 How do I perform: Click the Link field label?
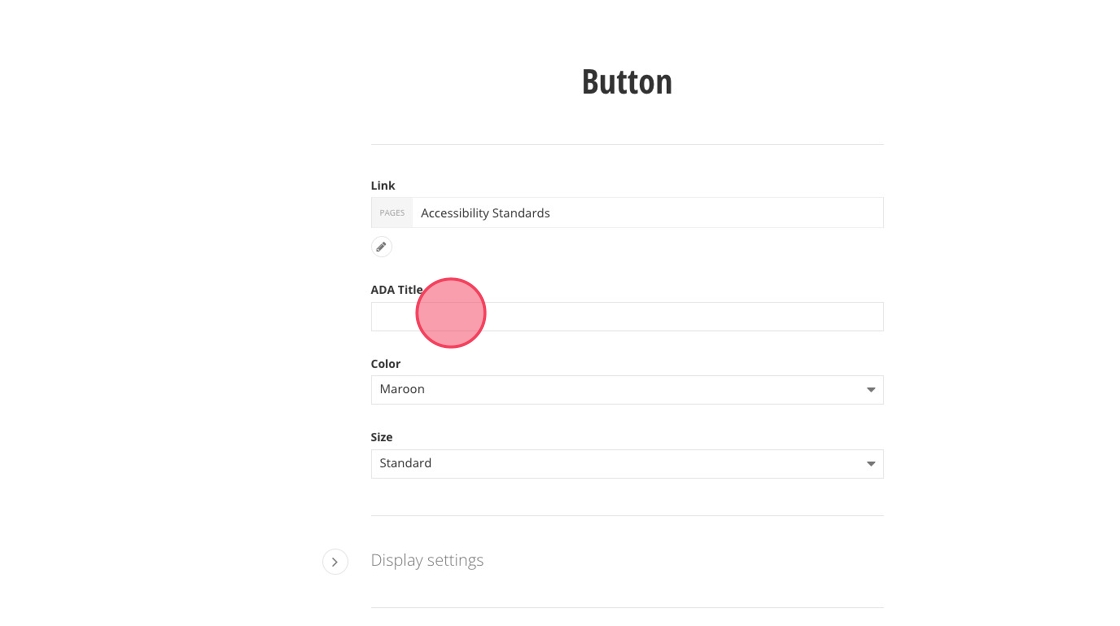click(x=383, y=186)
